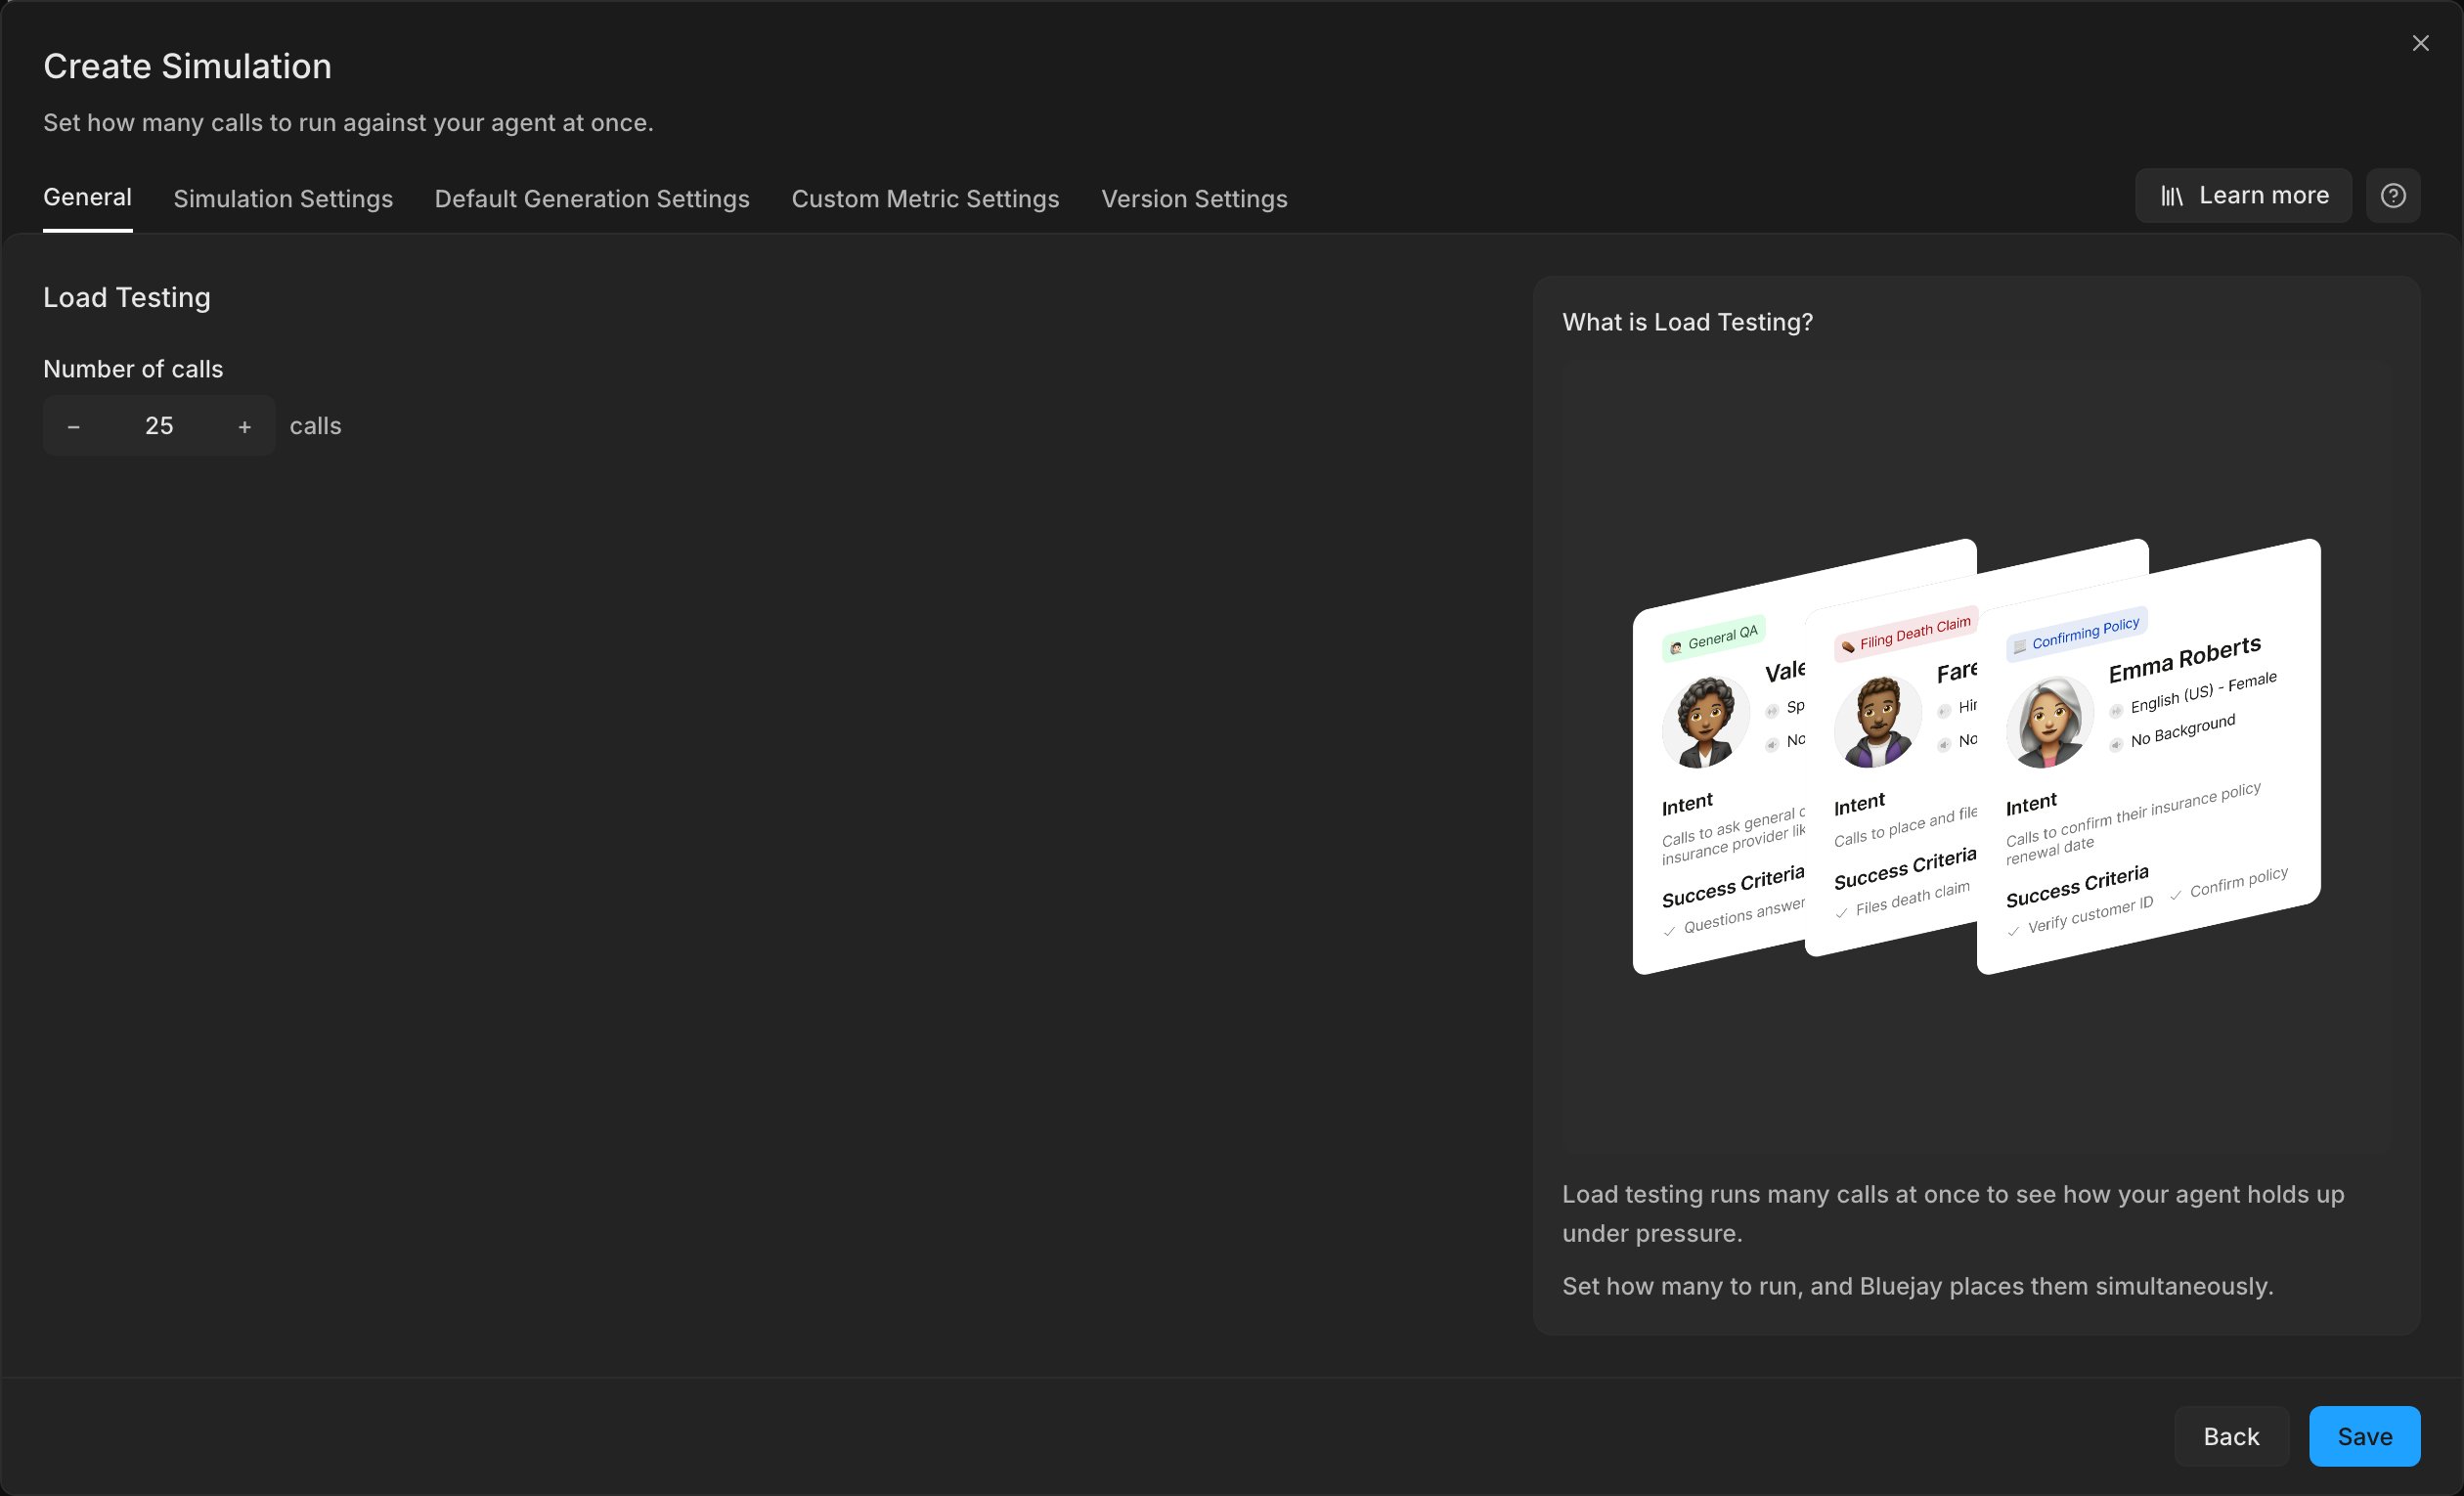The image size is (2464, 1496).
Task: Click the Number of calls label
Action: 133,369
